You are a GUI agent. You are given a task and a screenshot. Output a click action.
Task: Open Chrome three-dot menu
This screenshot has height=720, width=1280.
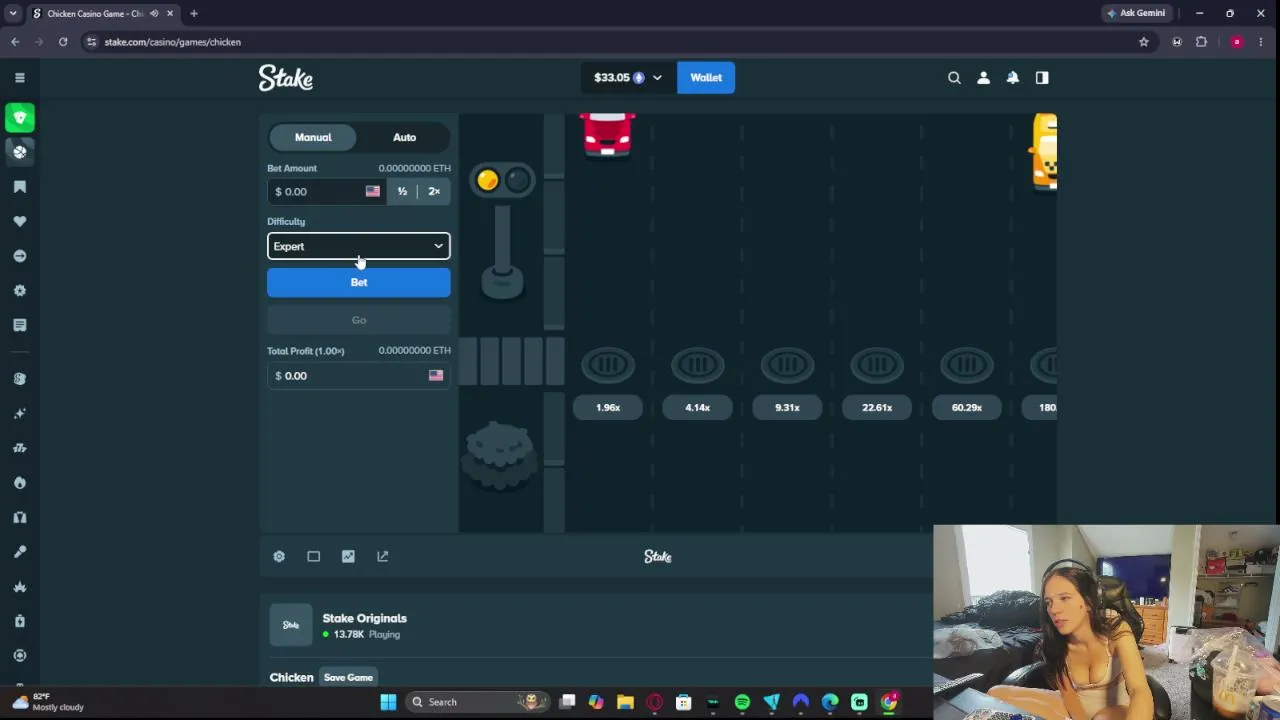tap(1262, 42)
